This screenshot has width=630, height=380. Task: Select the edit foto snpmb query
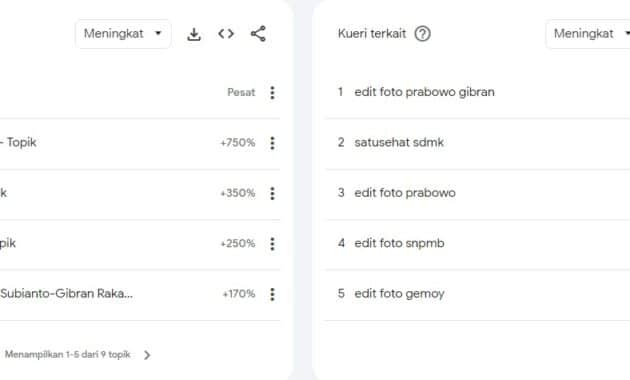pyautogui.click(x=399, y=243)
